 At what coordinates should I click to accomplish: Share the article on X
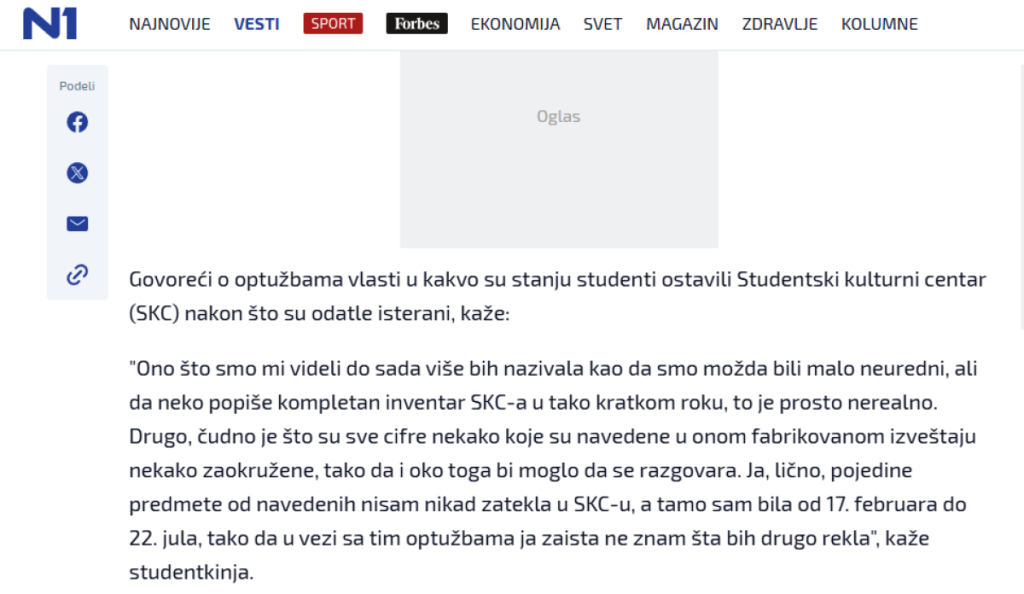click(x=77, y=173)
